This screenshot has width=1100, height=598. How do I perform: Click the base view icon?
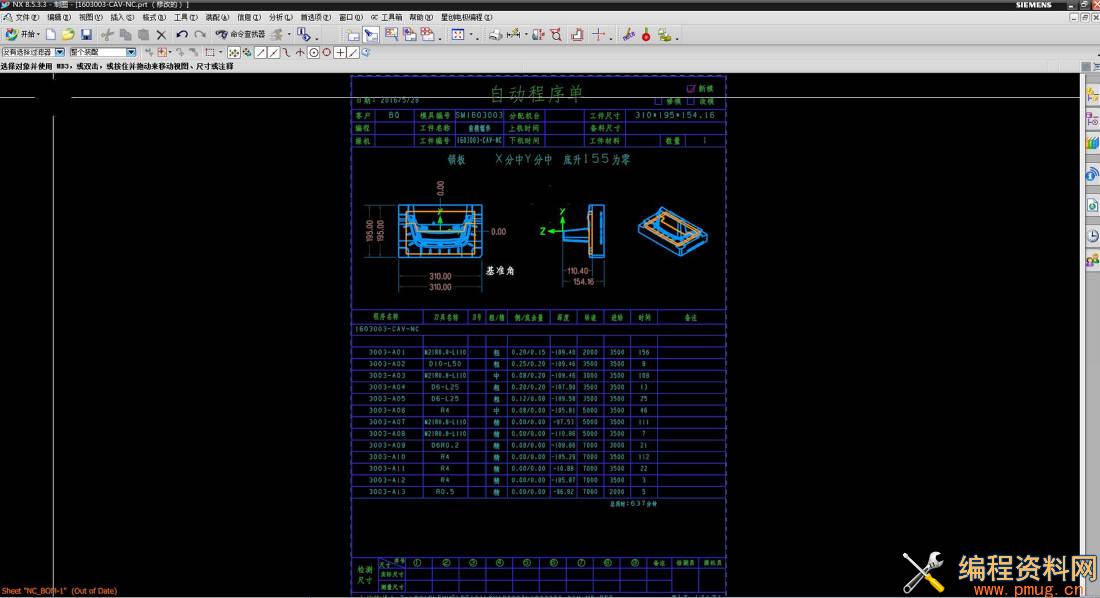(x=391, y=34)
